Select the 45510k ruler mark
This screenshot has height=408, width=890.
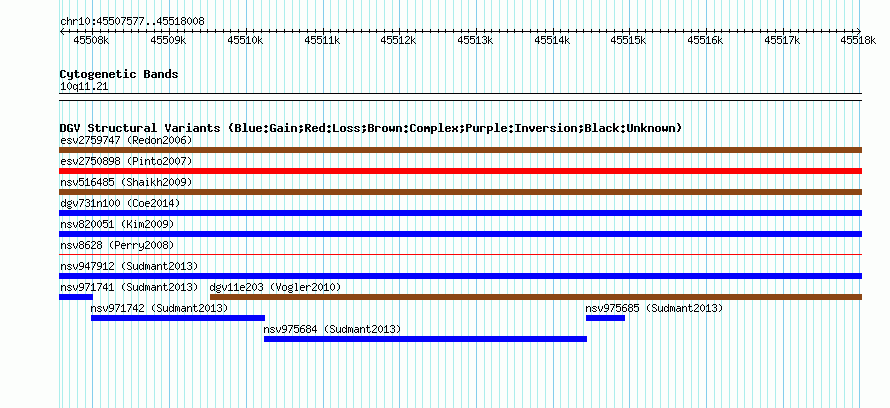pos(245,40)
